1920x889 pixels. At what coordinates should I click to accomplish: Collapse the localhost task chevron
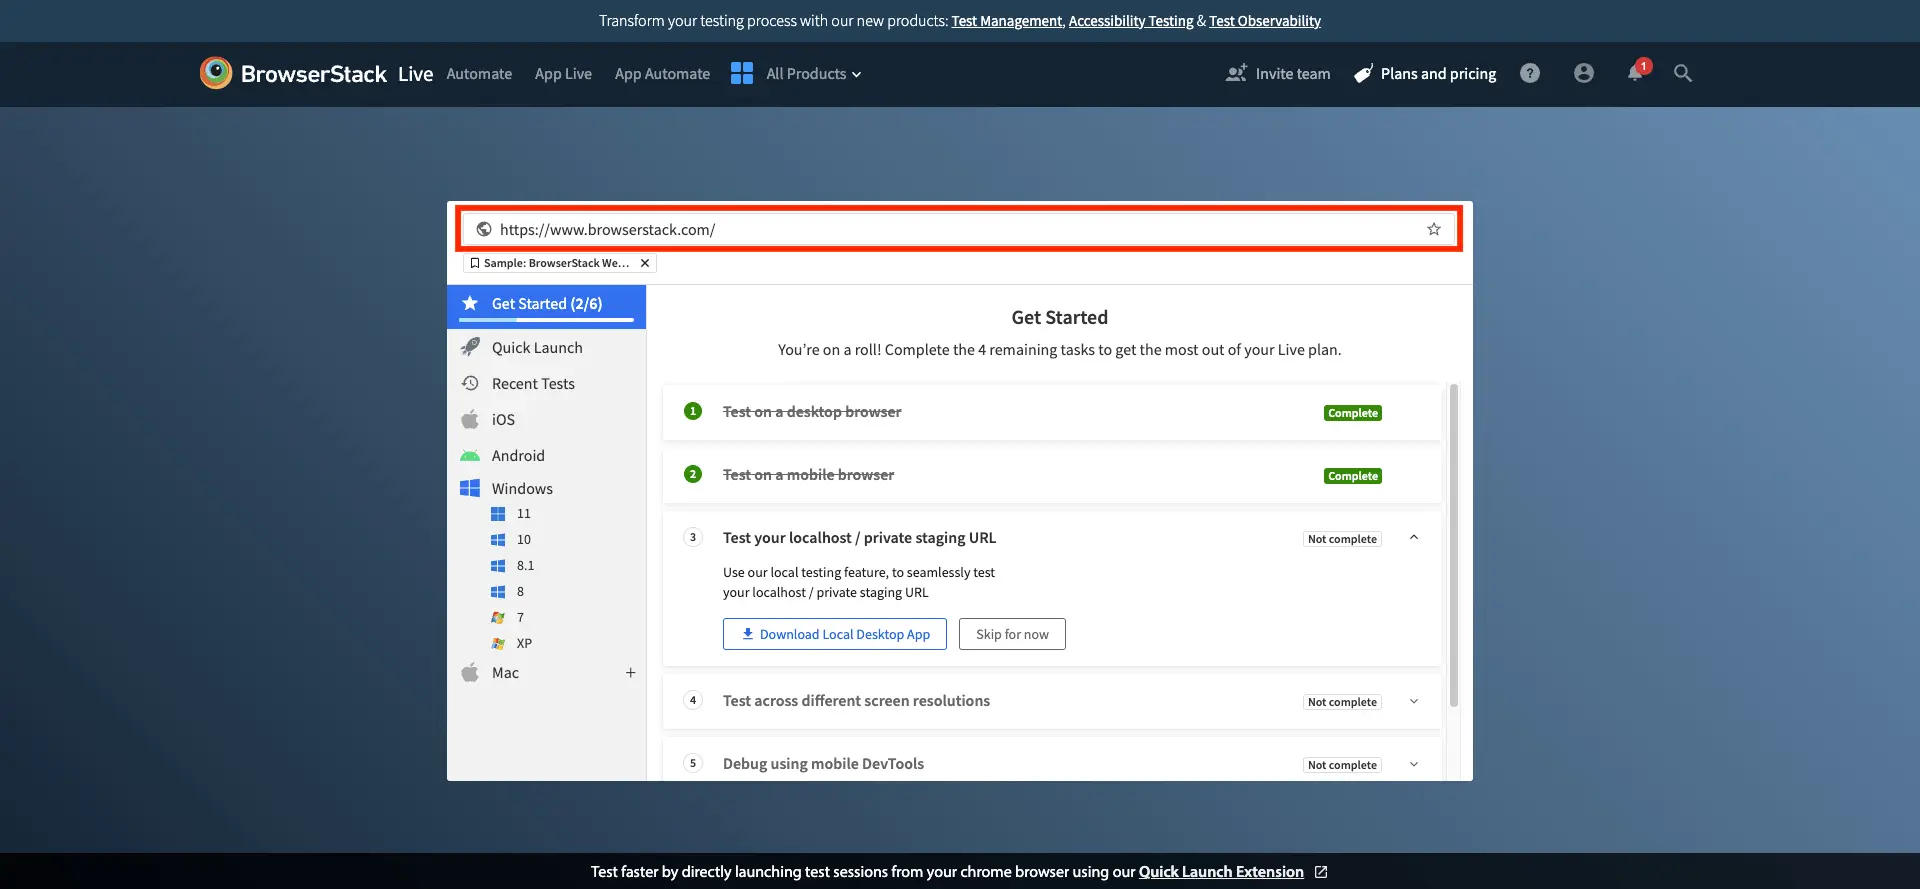(1414, 537)
